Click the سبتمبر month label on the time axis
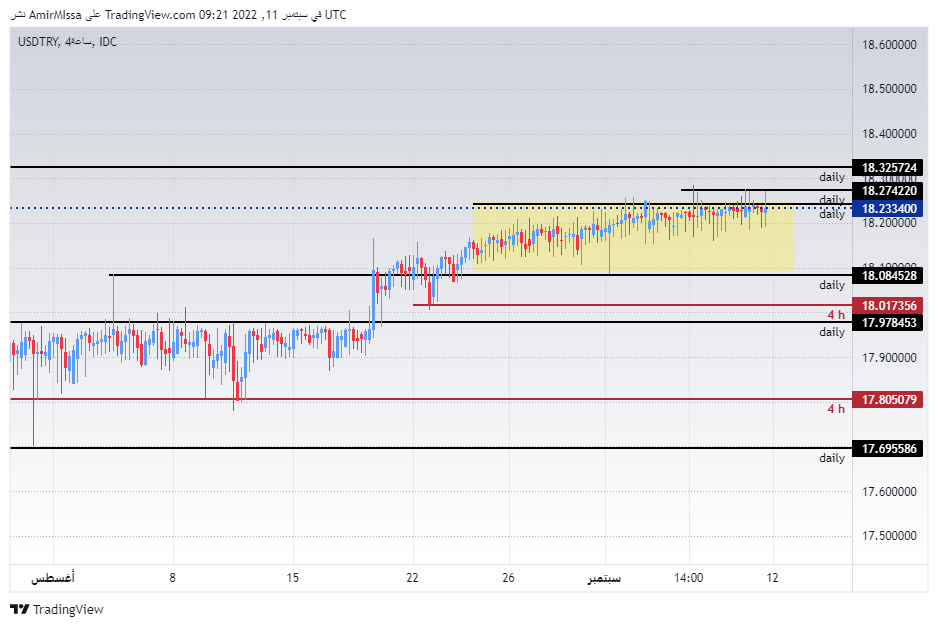The width and height of the screenshot is (938, 627). (x=604, y=578)
